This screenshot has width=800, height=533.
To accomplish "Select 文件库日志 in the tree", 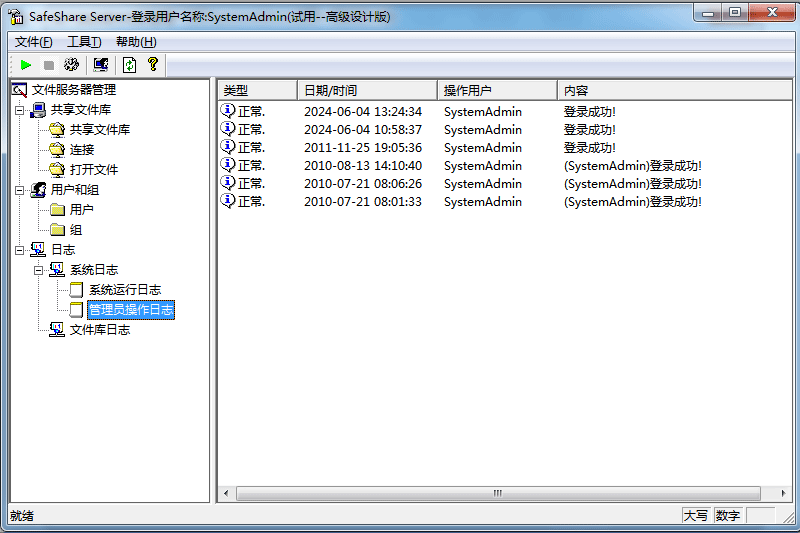I will pos(100,330).
